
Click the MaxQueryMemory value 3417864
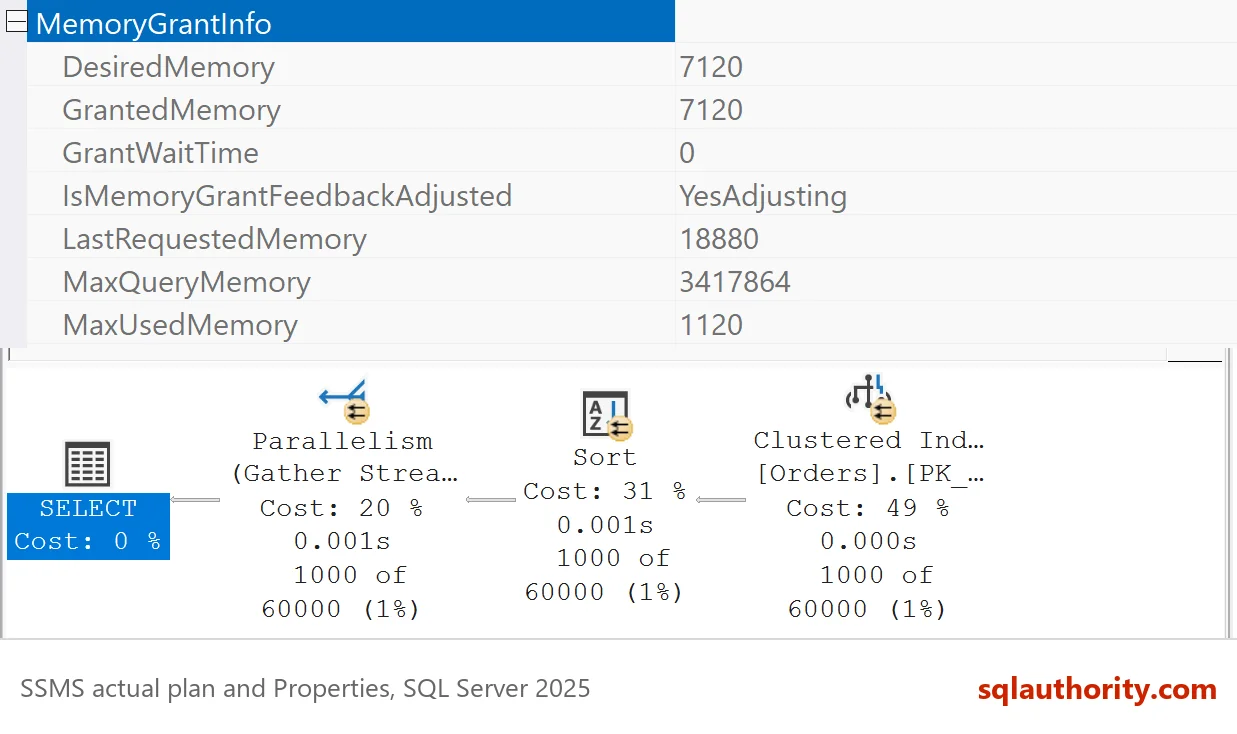point(735,282)
